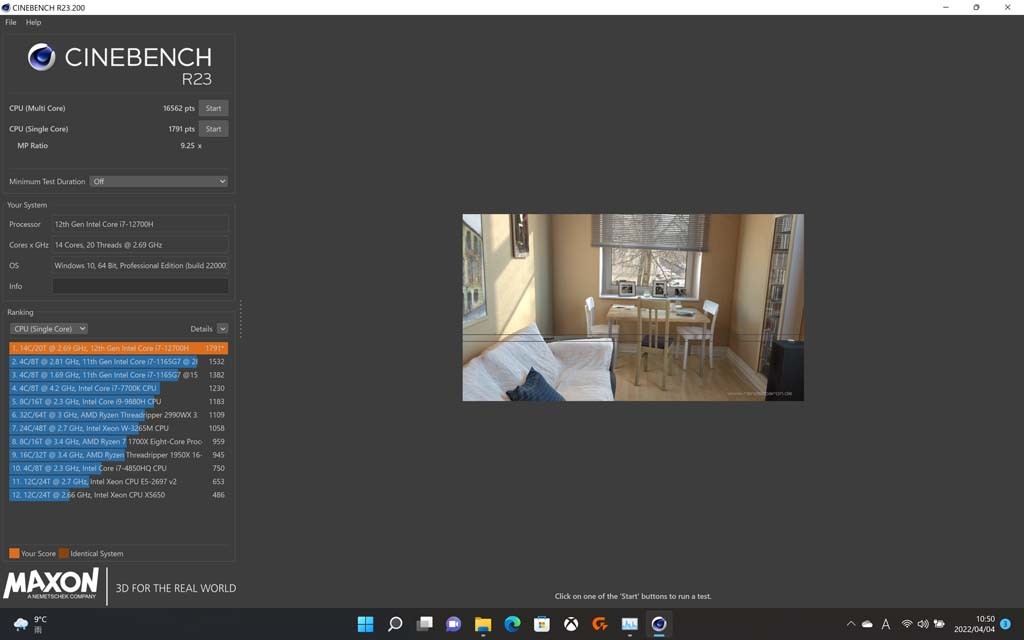Open the taskbar Search icon
The height and width of the screenshot is (640, 1024).
click(x=395, y=624)
